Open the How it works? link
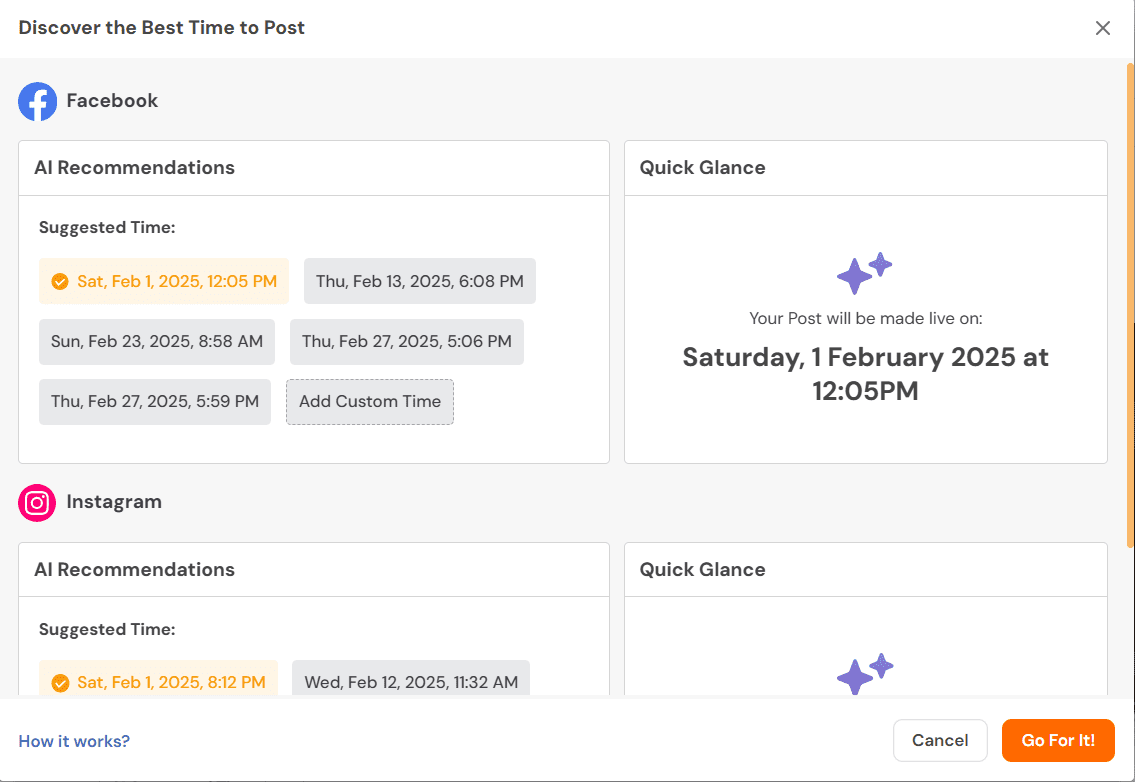Image resolution: width=1135 pixels, height=782 pixels. [x=74, y=741]
